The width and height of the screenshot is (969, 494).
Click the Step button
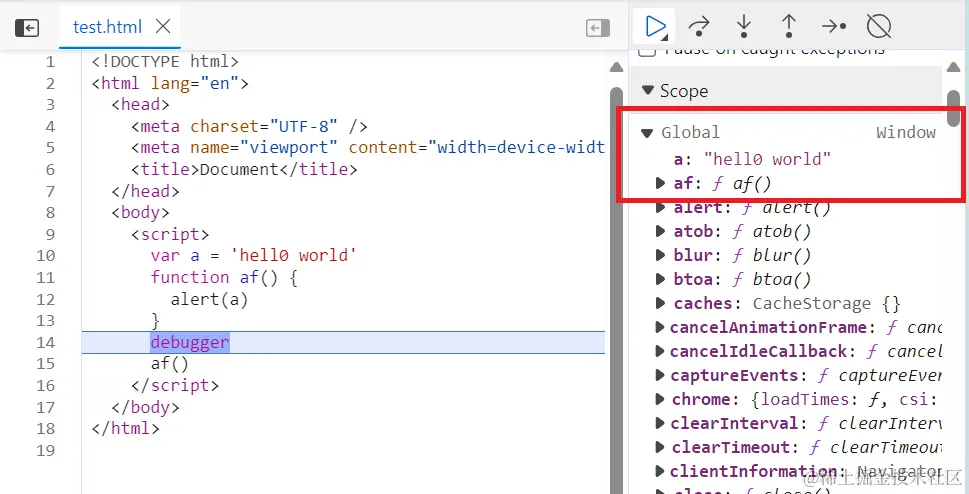(834, 27)
